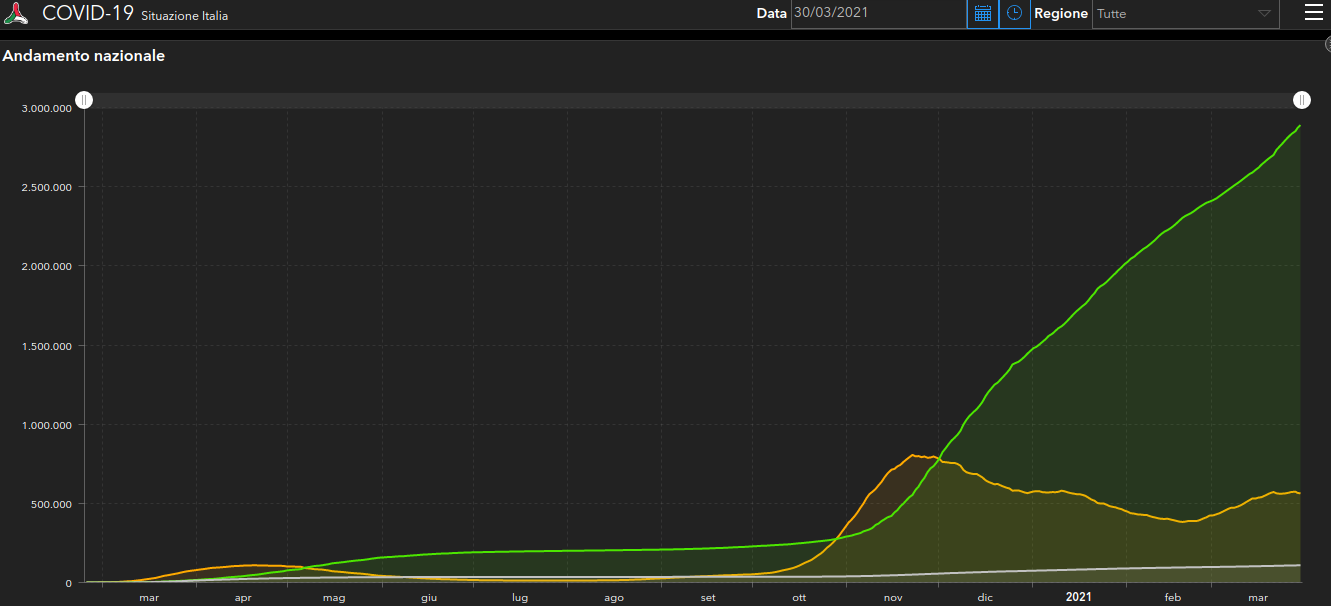1331x606 pixels.
Task: Grab the left chart zoom handle
Action: click(x=85, y=100)
